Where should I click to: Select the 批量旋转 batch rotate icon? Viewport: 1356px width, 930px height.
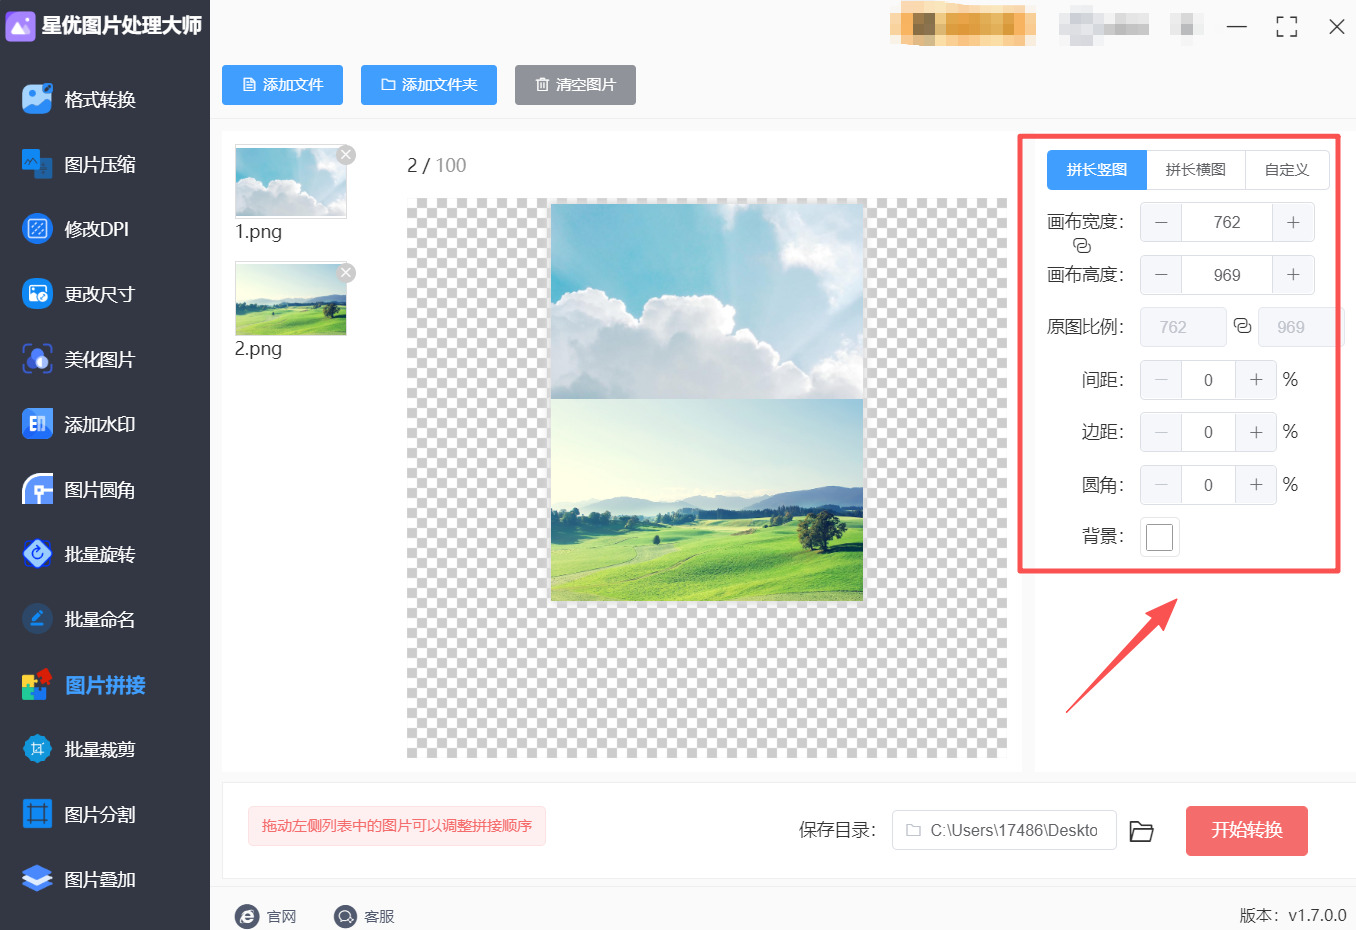37,554
